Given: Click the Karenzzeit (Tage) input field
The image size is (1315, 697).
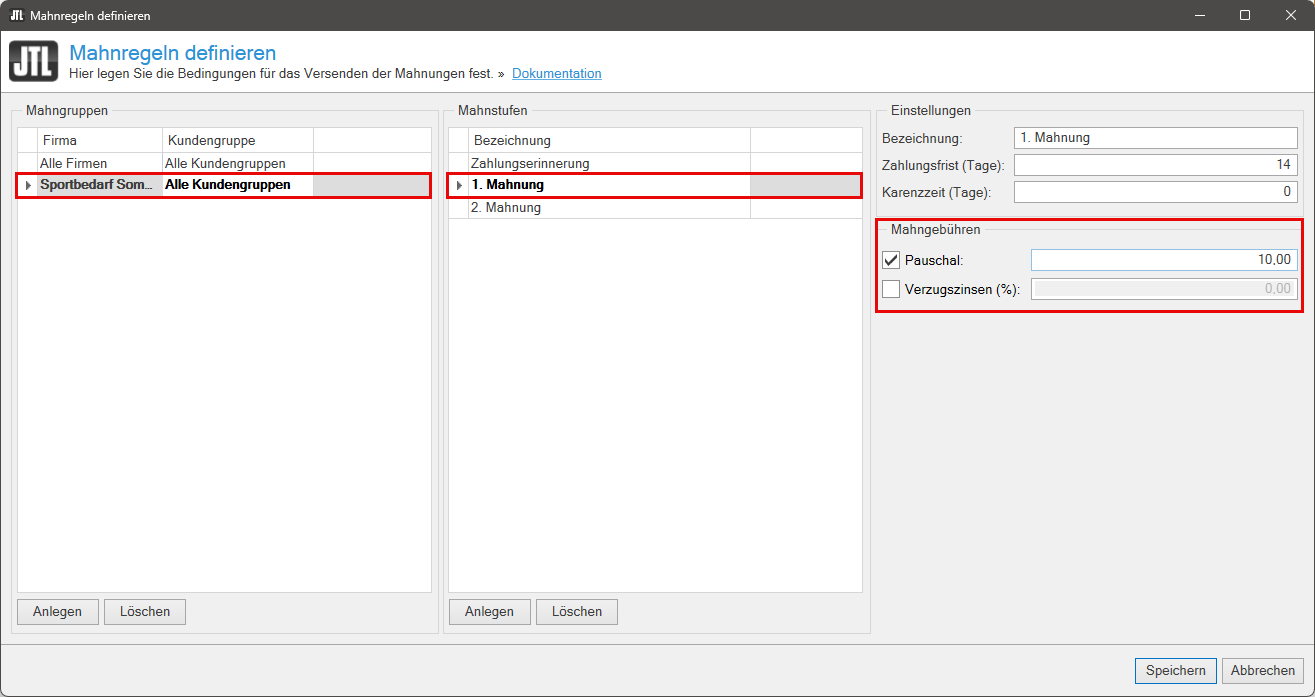Looking at the screenshot, I should click(x=1155, y=192).
